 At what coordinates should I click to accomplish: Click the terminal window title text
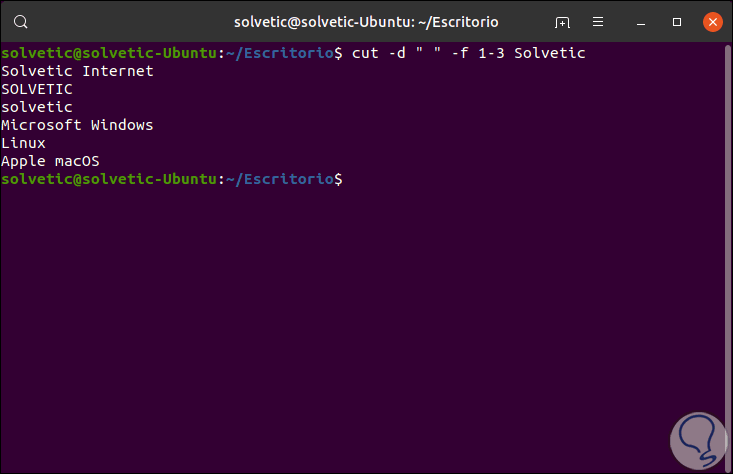pos(367,21)
